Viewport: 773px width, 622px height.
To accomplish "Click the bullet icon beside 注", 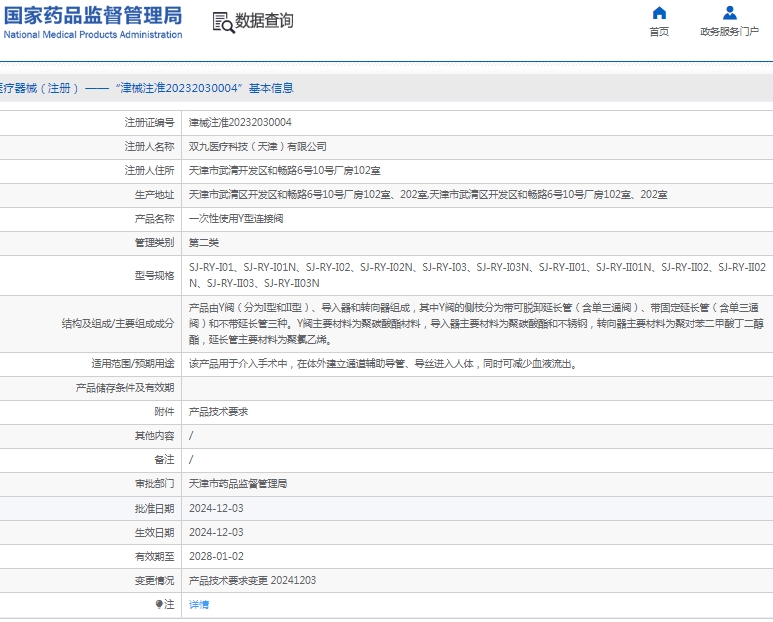I will click(x=159, y=604).
